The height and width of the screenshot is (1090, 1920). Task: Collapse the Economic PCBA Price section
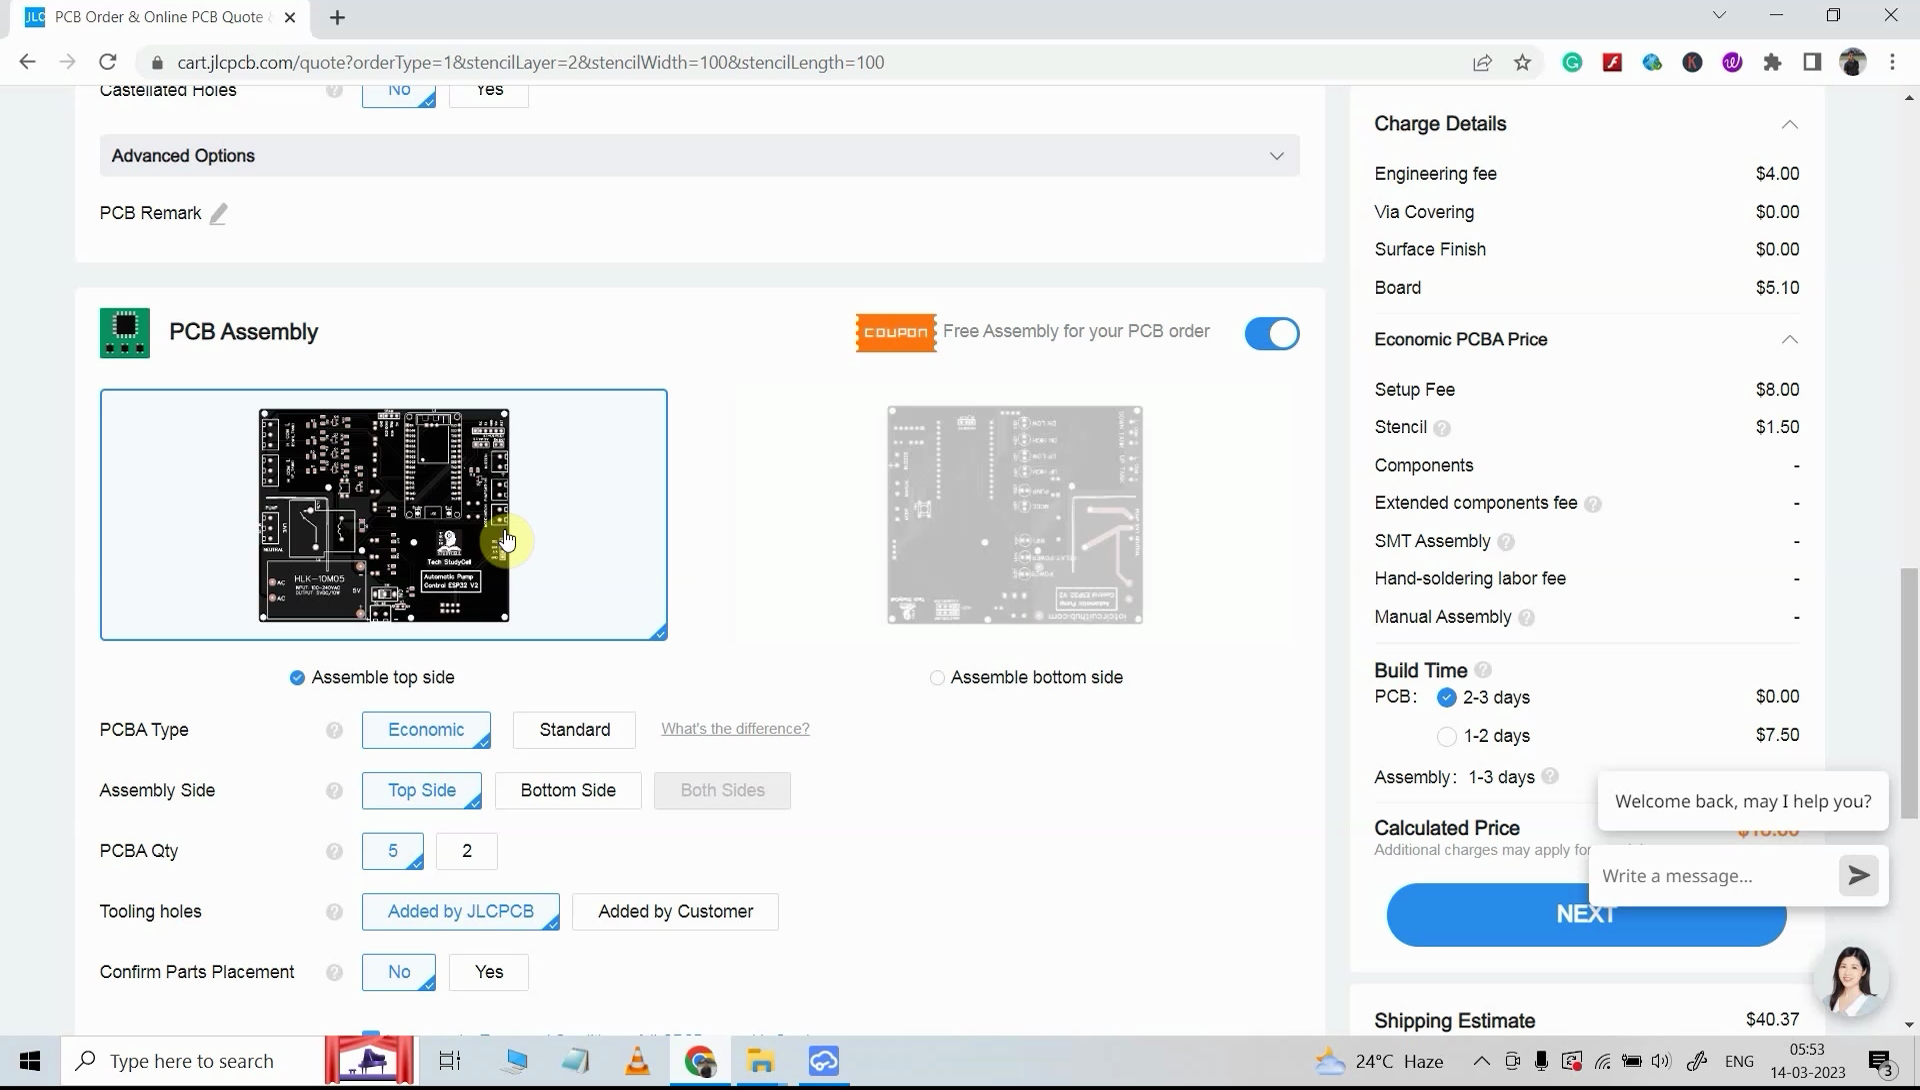1789,340
